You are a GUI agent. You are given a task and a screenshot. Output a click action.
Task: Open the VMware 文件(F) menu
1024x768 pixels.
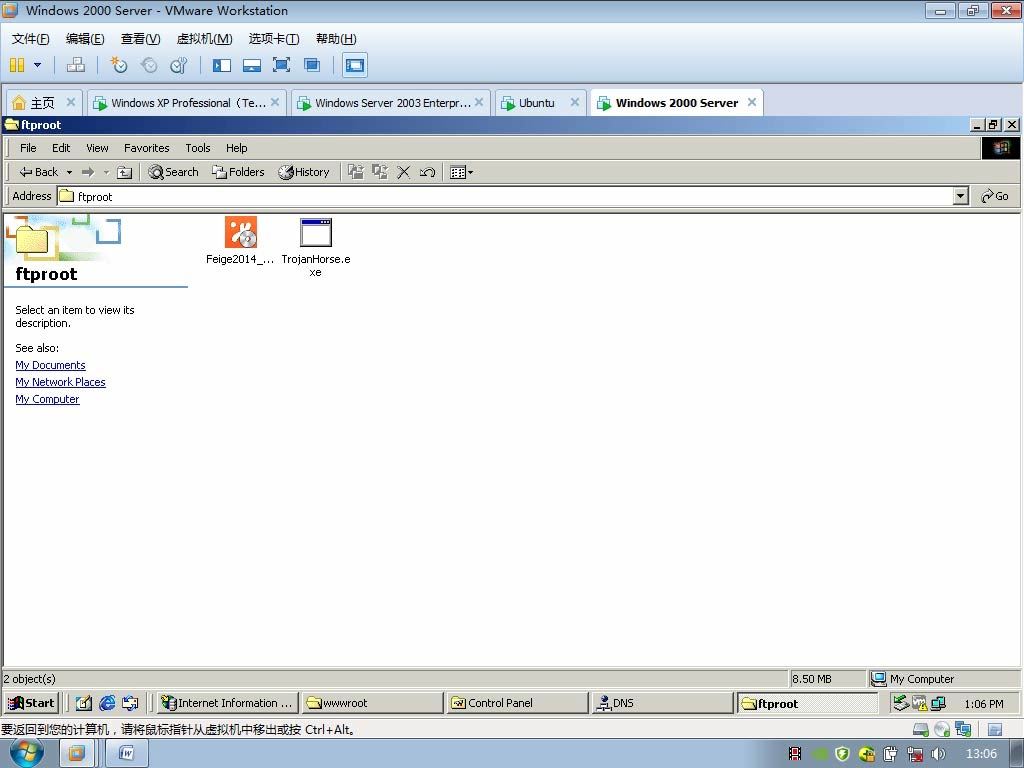[x=30, y=39]
